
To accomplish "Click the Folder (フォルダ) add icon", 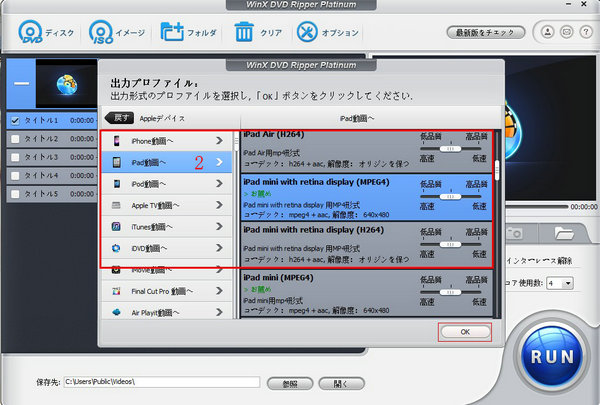I will 172,31.
